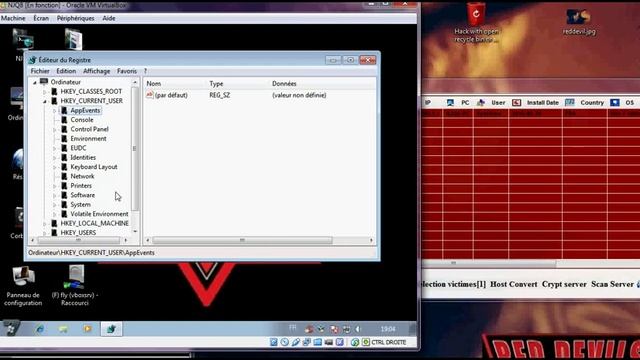Collapse the Ordinateur root node
Viewport: 640px width, 360px height.
point(35,82)
